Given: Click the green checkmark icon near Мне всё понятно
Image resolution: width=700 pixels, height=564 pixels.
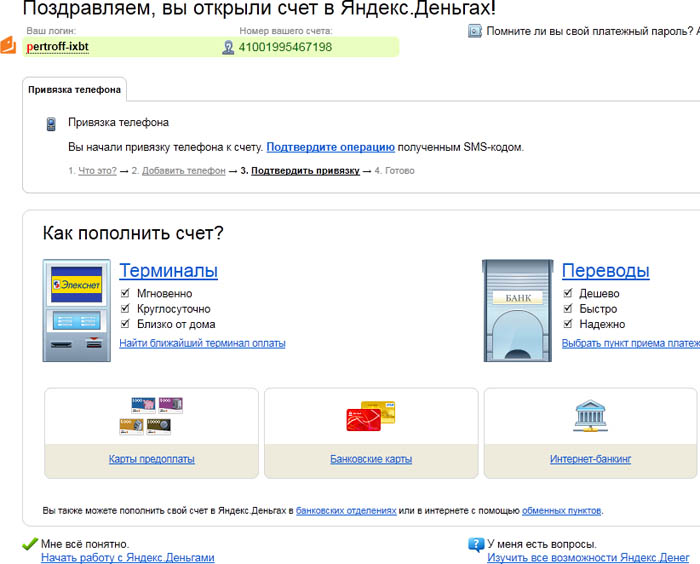Looking at the screenshot, I should [29, 543].
